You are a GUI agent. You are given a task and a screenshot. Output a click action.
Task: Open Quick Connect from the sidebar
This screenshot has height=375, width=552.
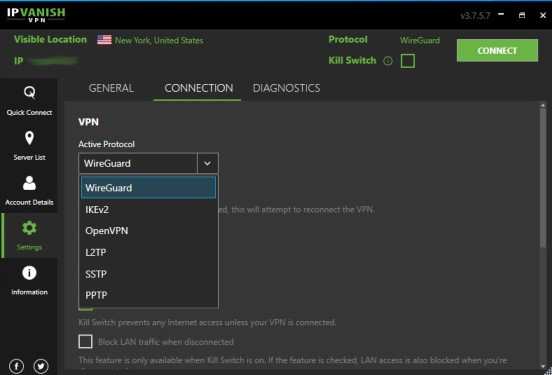(29, 100)
